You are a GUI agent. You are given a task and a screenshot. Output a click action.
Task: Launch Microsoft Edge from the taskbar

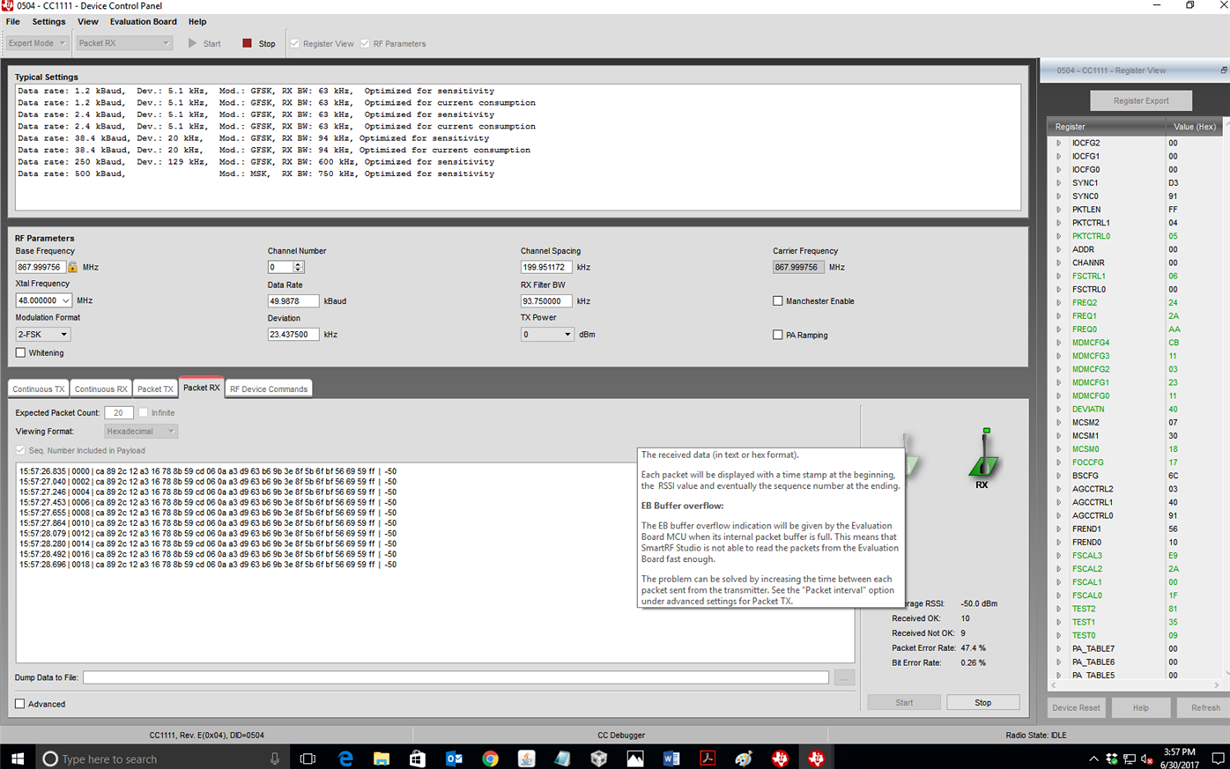(x=345, y=759)
